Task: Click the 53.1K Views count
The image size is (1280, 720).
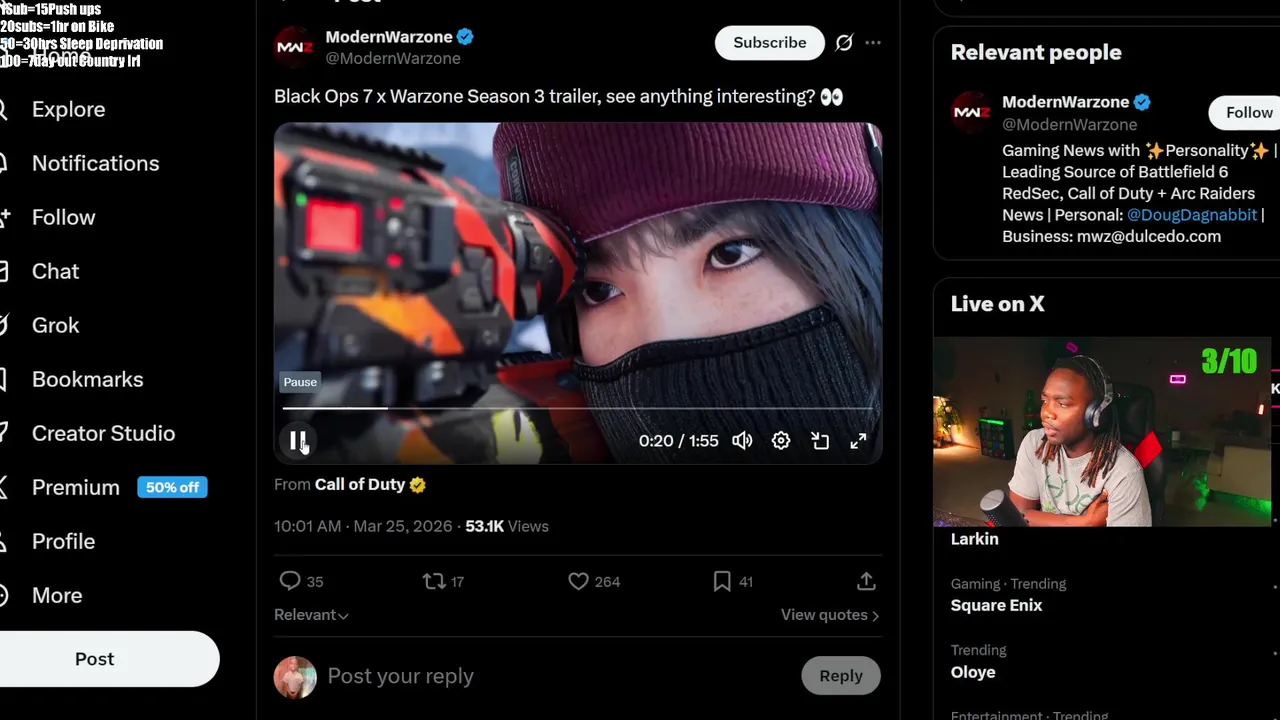Action: coord(507,526)
